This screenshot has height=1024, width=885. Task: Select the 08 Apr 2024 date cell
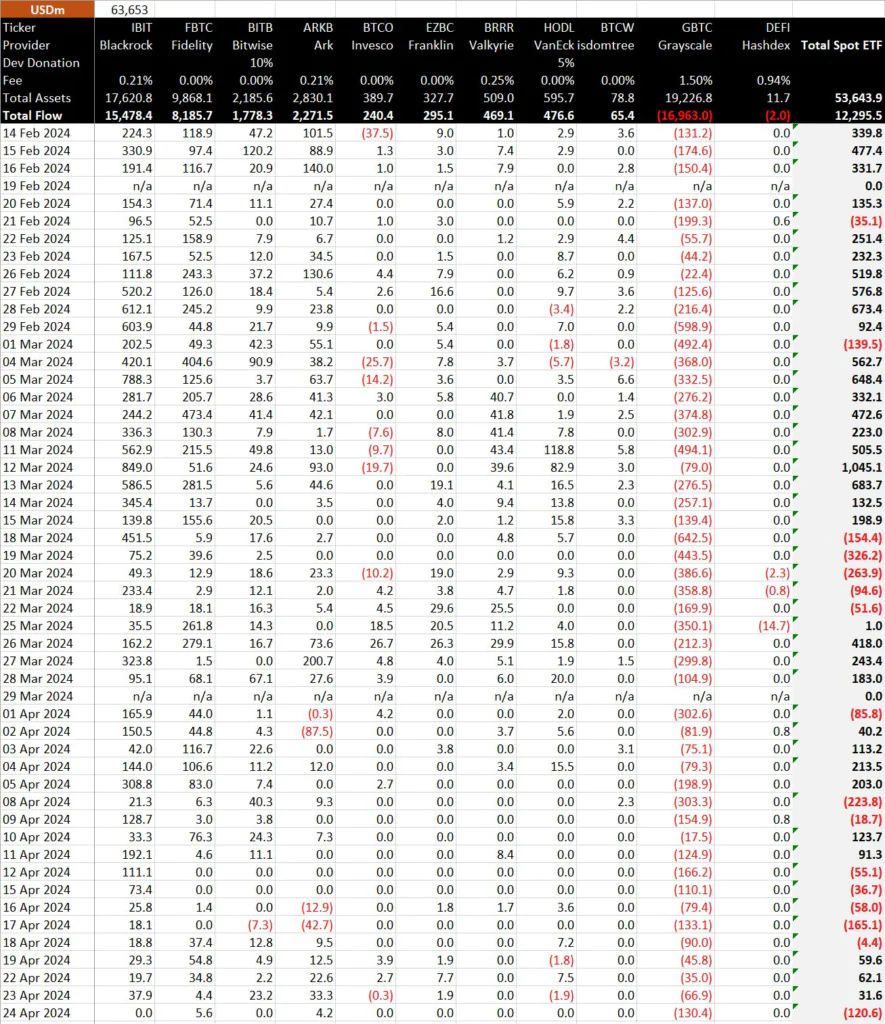[x=36, y=802]
